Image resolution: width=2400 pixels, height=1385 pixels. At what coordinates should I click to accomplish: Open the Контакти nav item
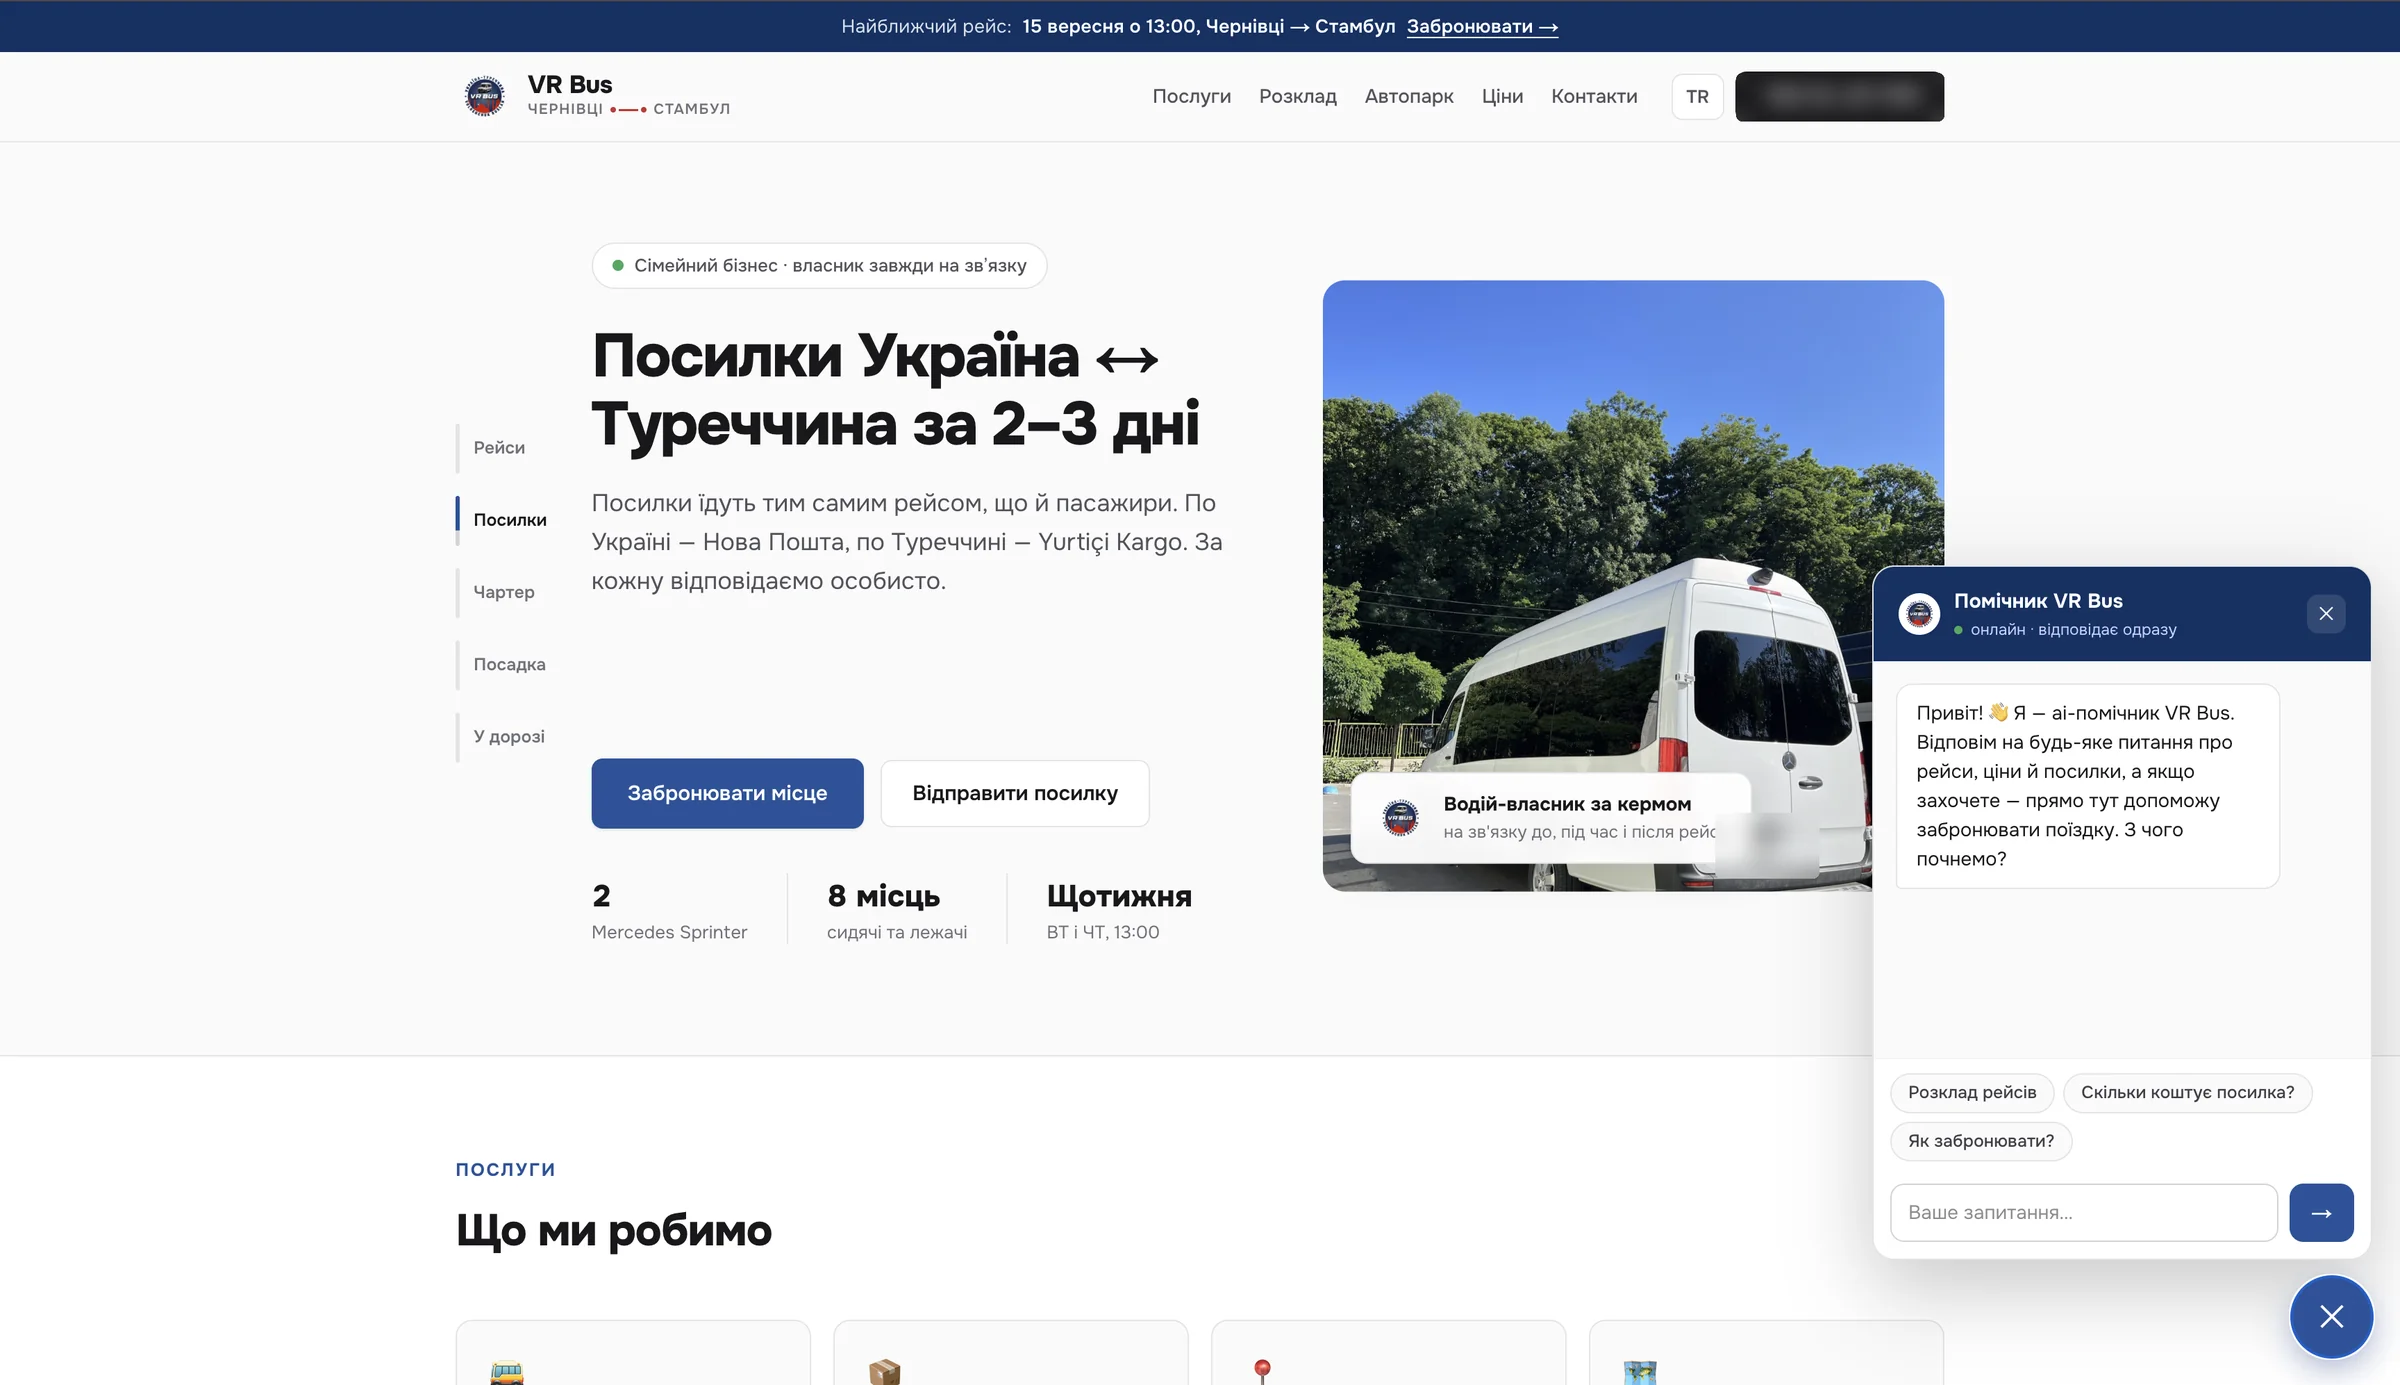coord(1594,96)
